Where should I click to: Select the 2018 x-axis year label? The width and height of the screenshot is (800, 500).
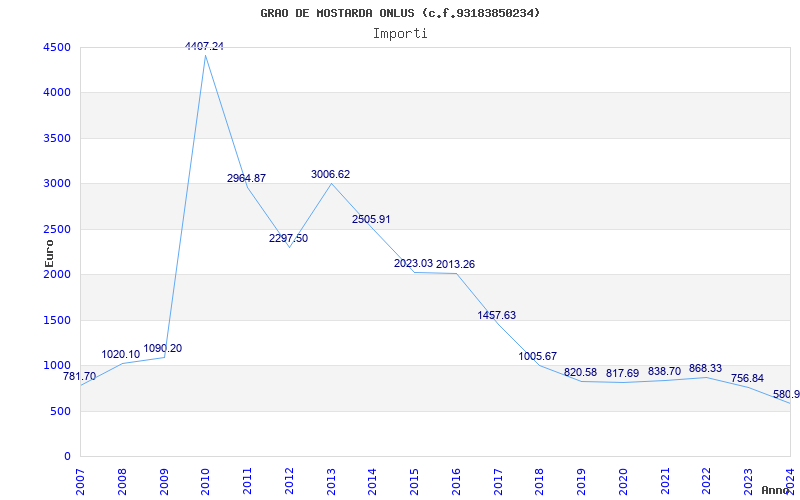(x=540, y=482)
